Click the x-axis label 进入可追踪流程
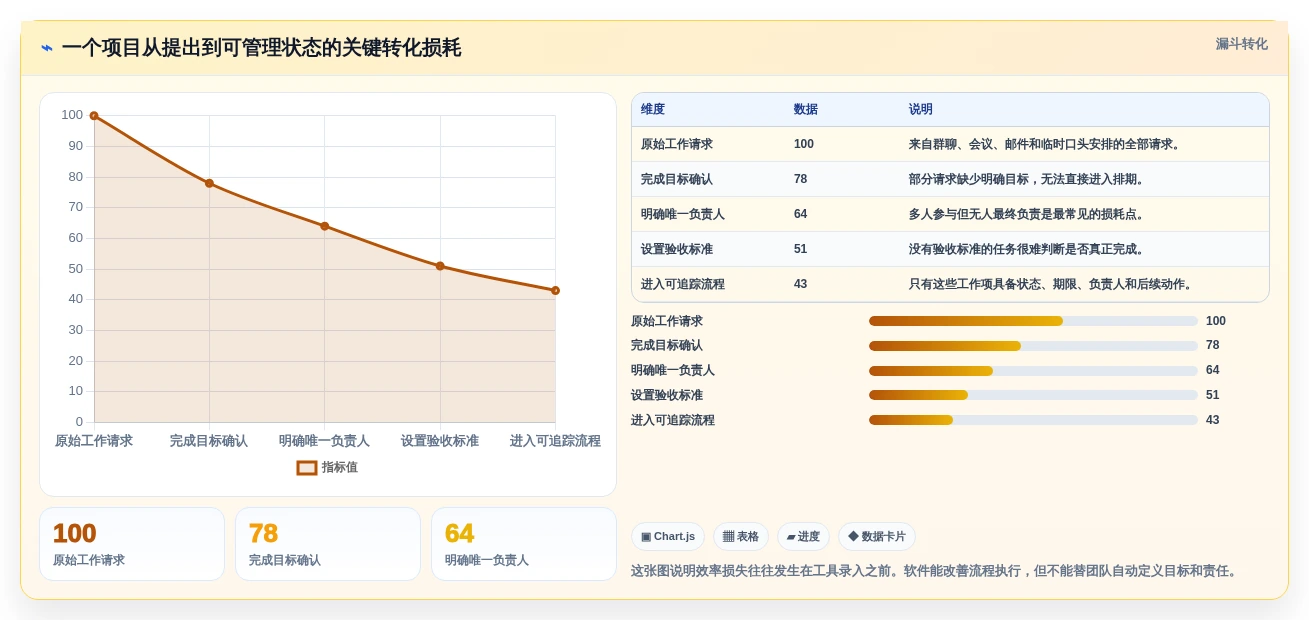 pyautogui.click(x=555, y=441)
